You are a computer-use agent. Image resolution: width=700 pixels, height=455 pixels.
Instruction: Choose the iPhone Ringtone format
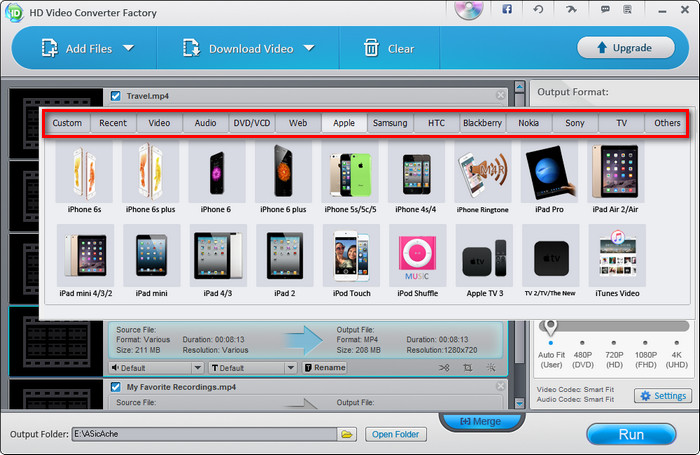coord(483,178)
